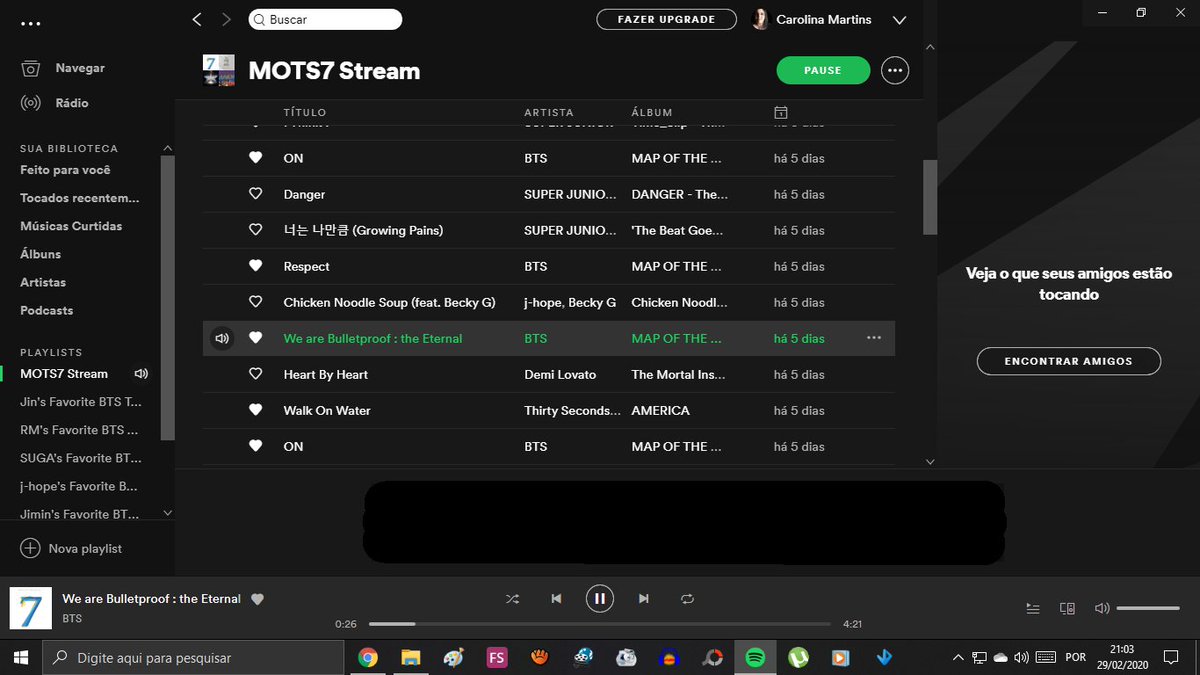Open Tocados recentemente in library
This screenshot has height=675, width=1200.
coord(80,198)
